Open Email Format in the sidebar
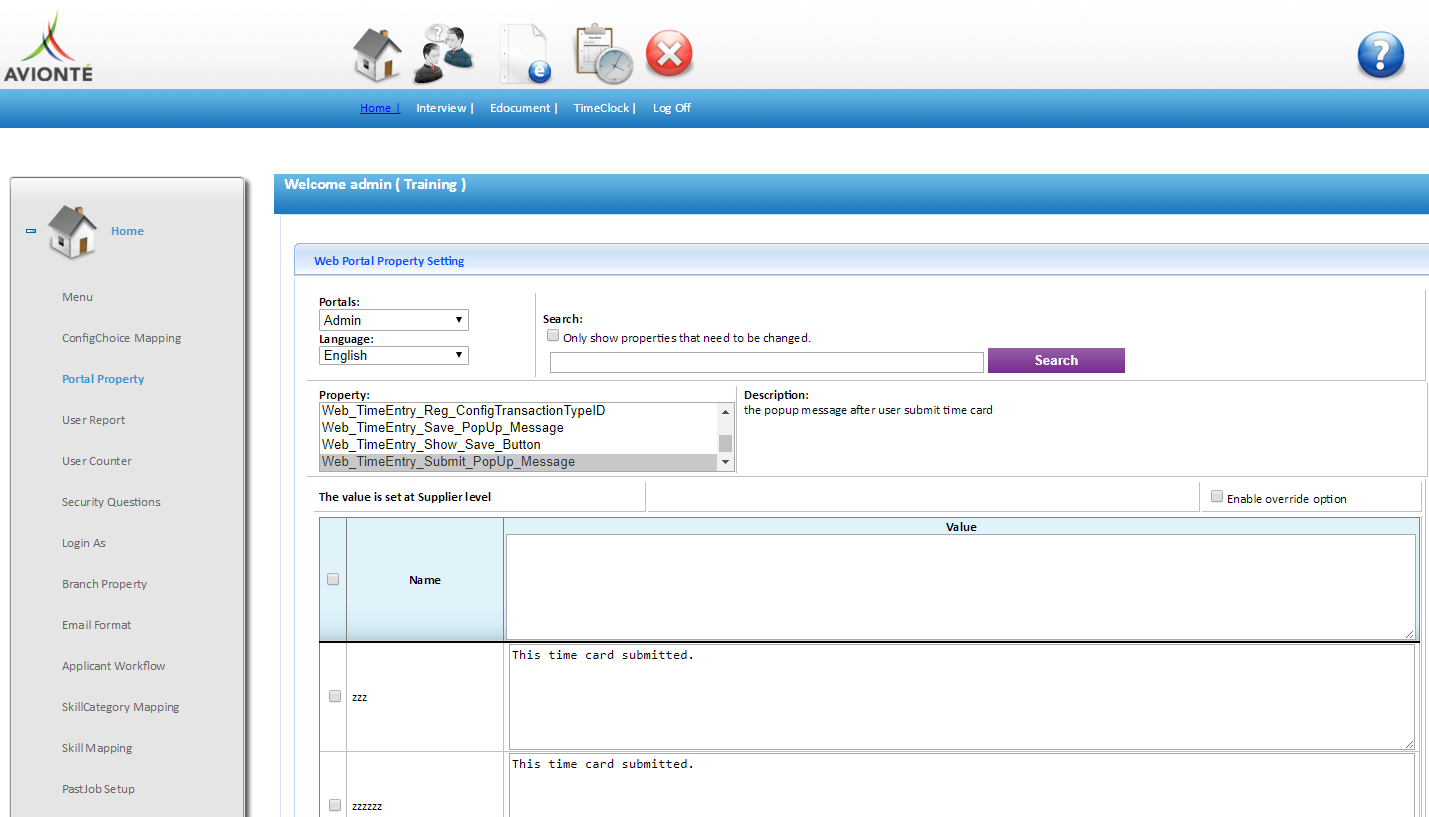This screenshot has width=1429, height=817. pos(97,625)
